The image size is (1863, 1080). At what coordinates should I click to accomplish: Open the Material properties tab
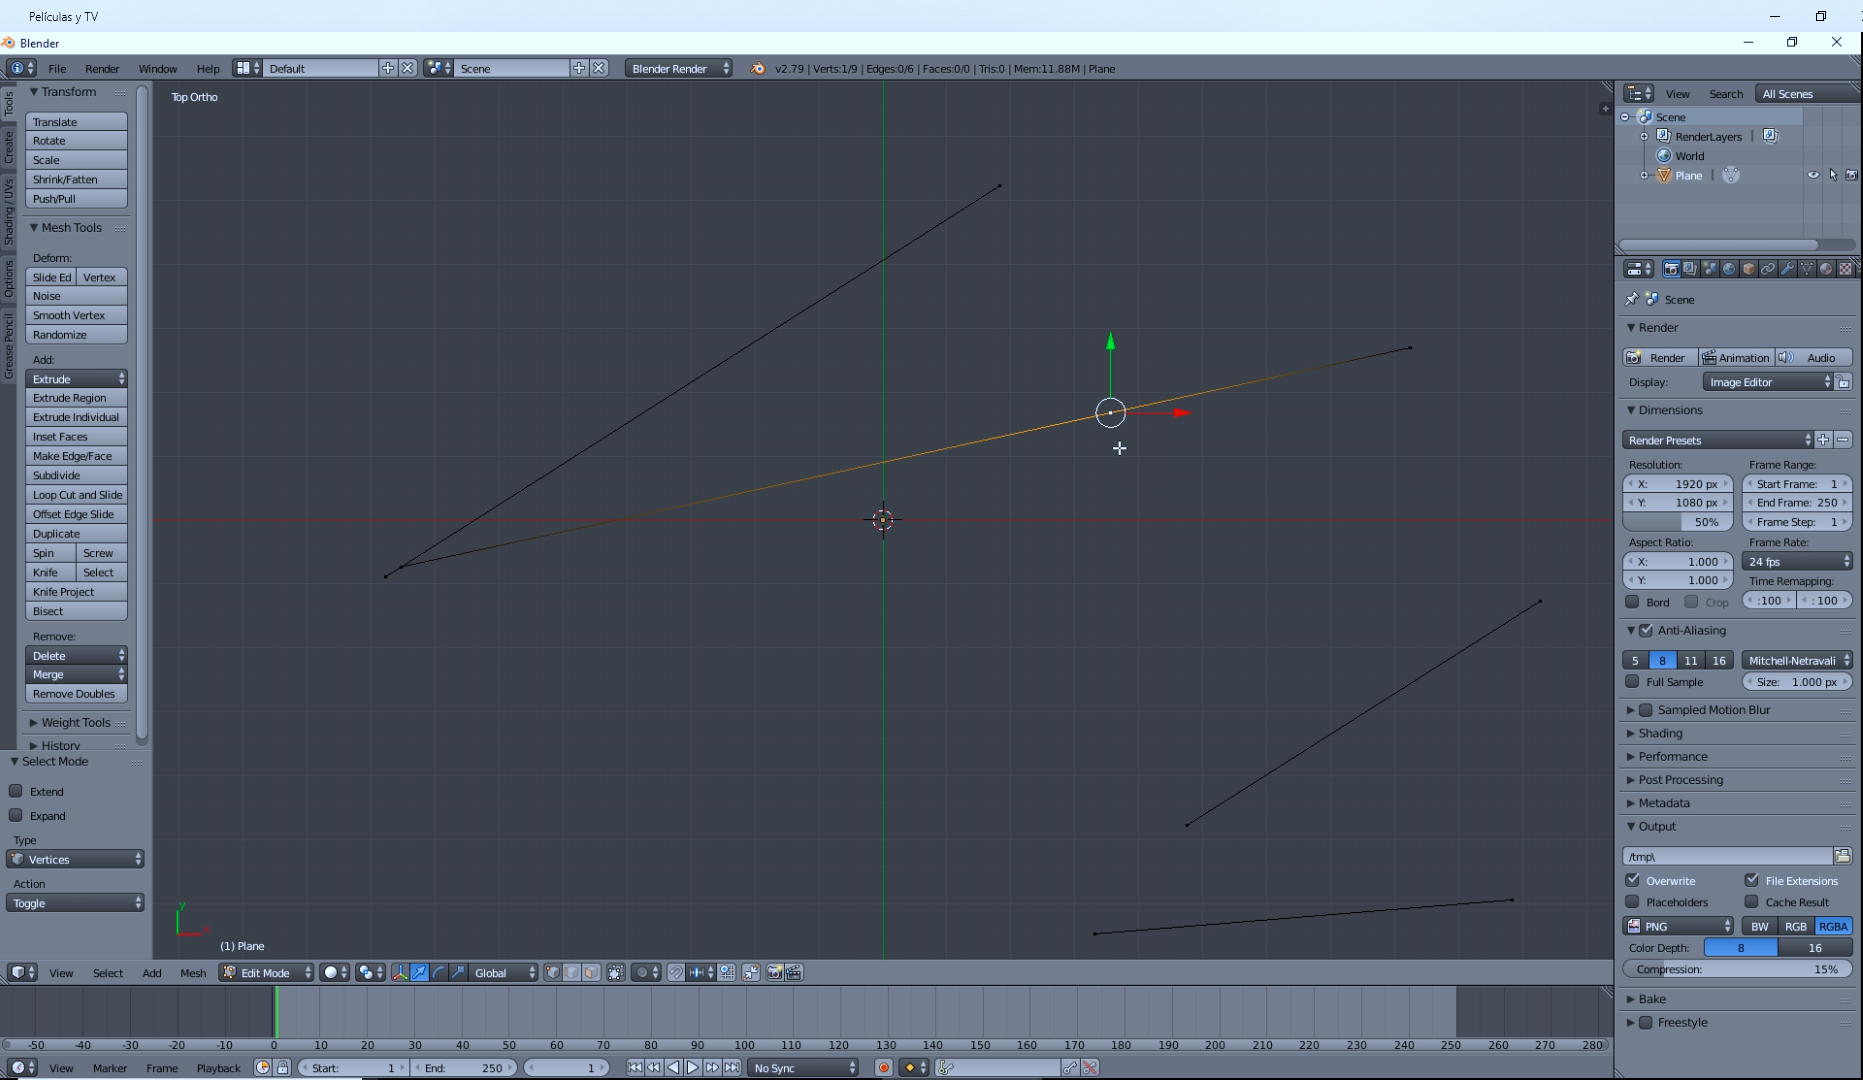pyautogui.click(x=1826, y=269)
